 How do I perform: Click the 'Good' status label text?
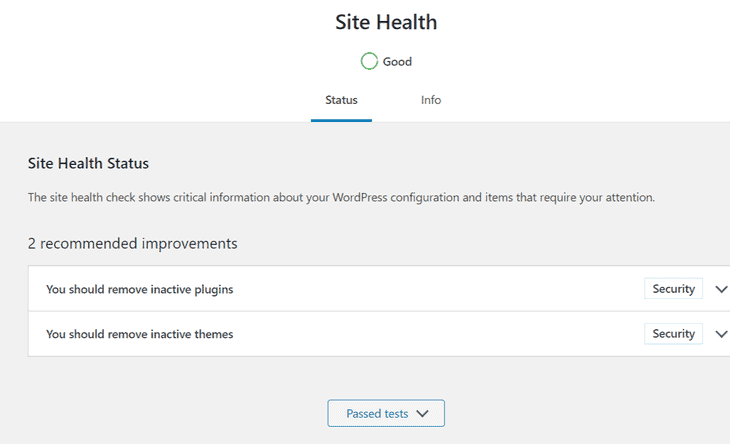pyautogui.click(x=397, y=62)
